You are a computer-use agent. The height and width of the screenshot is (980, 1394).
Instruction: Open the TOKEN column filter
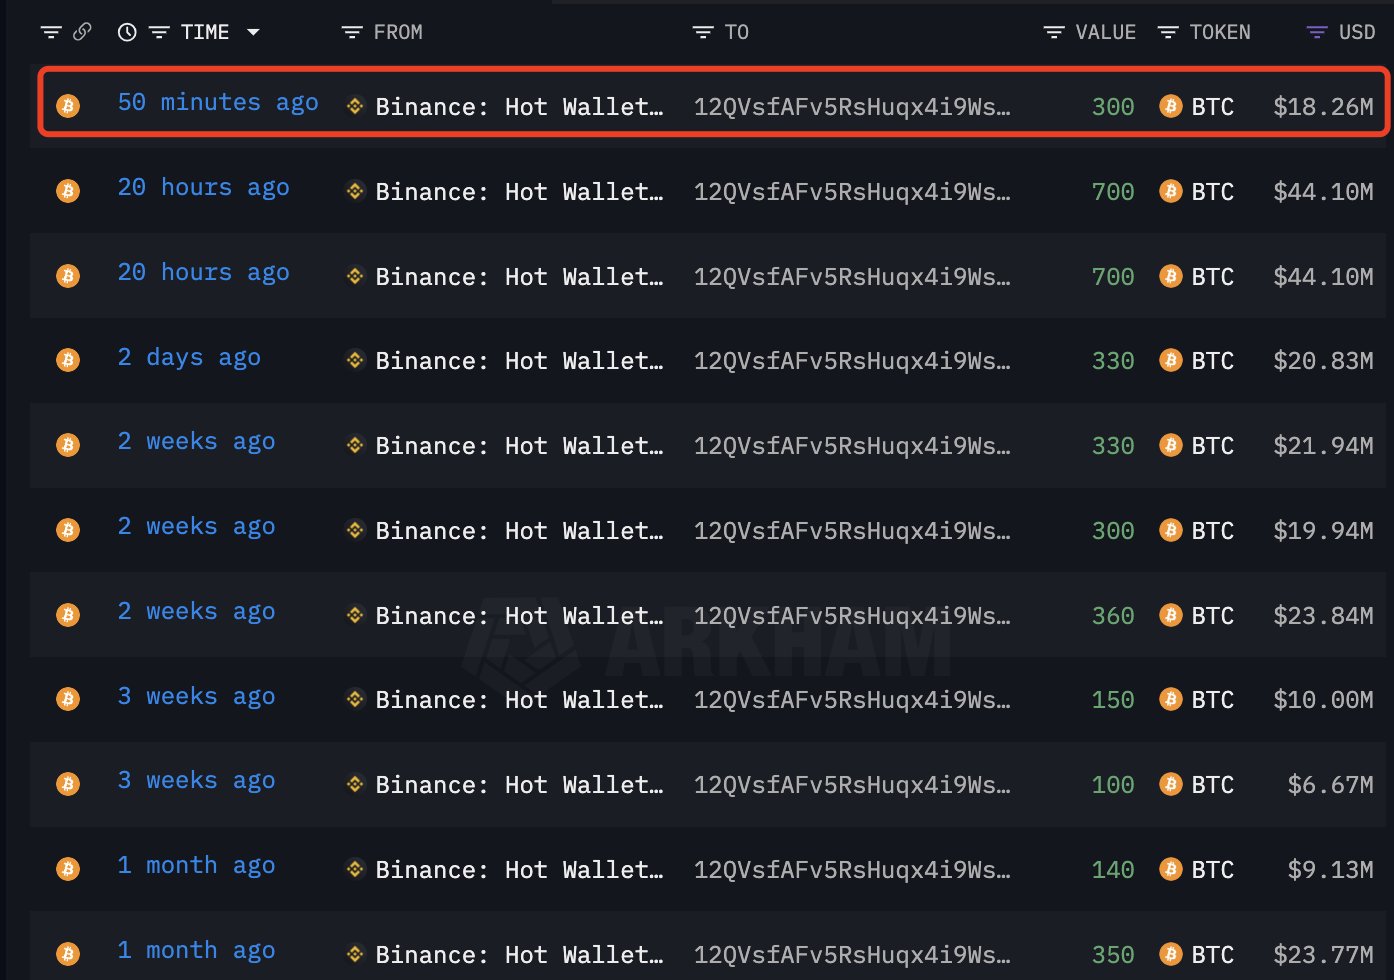pyautogui.click(x=1167, y=33)
